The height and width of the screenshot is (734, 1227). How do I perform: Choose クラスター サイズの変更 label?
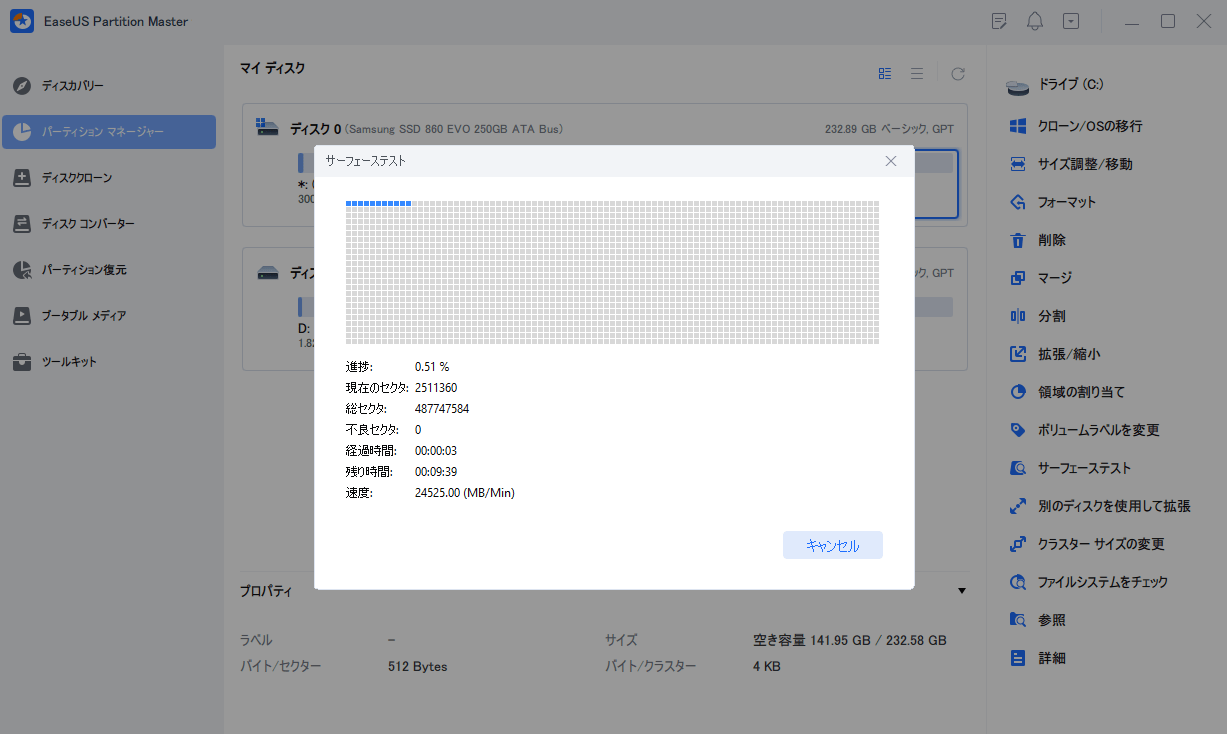1101,544
